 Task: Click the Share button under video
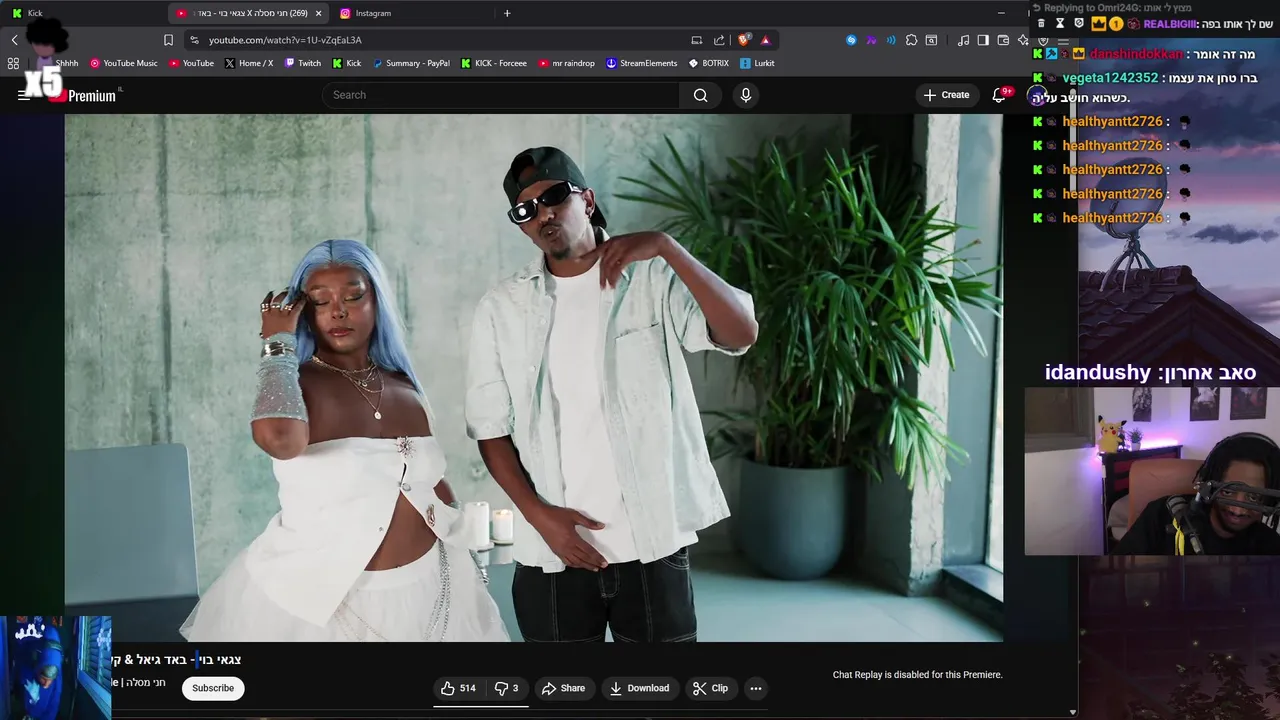(563, 688)
